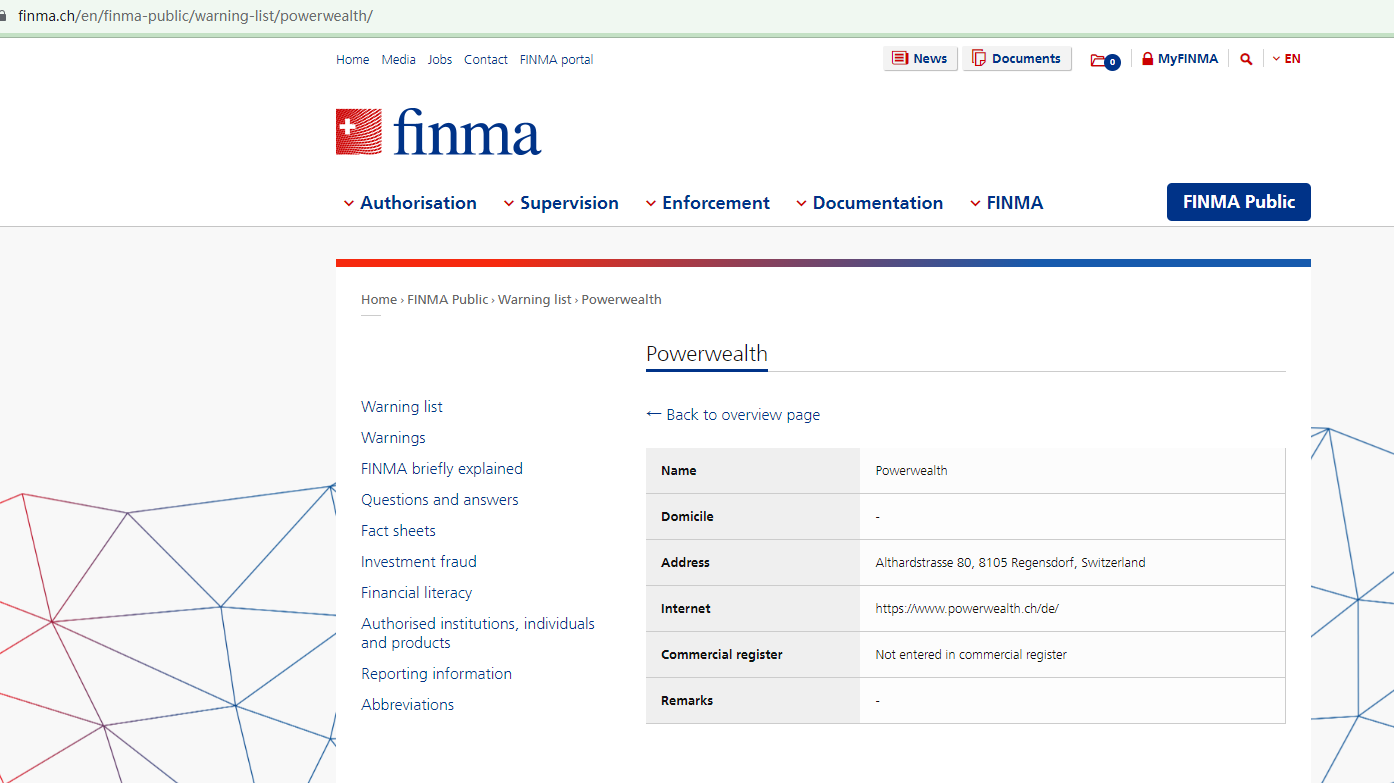Go to Questions and answers page

(x=439, y=500)
